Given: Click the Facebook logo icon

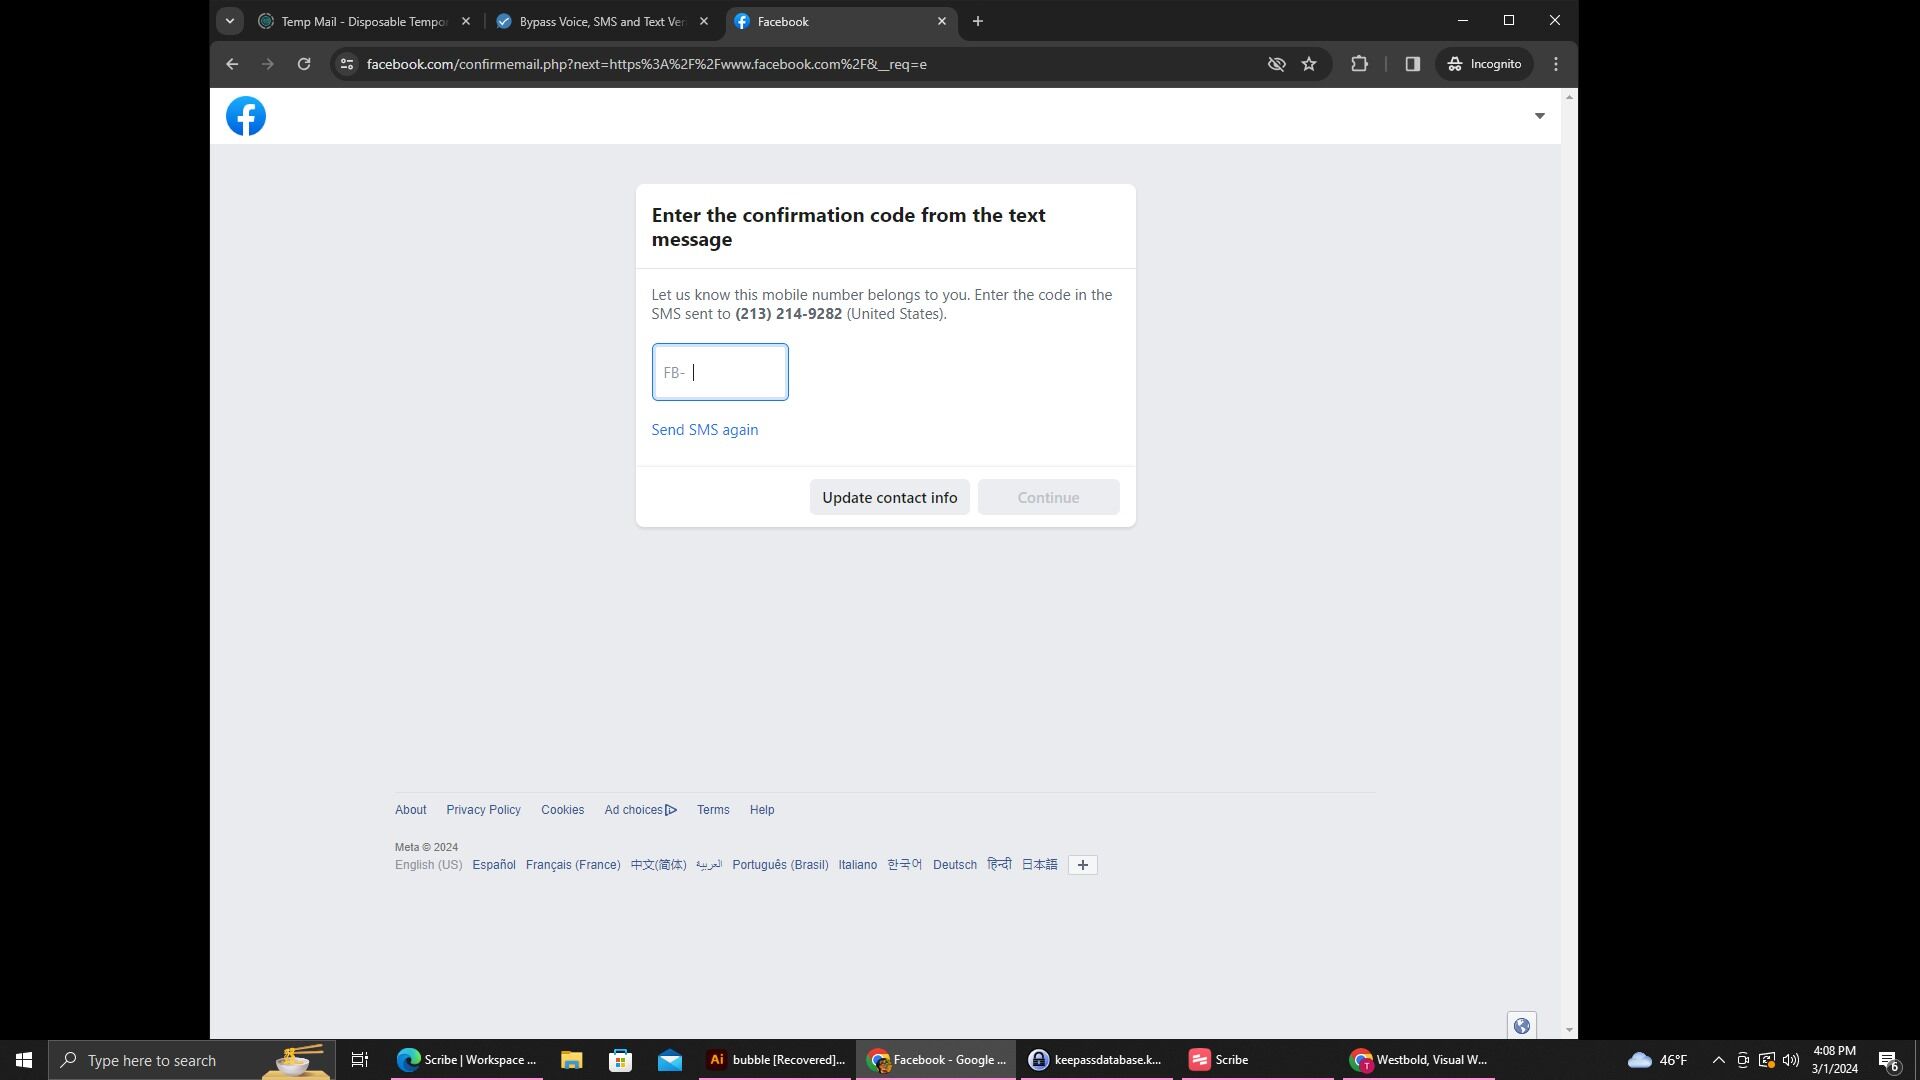Looking at the screenshot, I should tap(246, 116).
